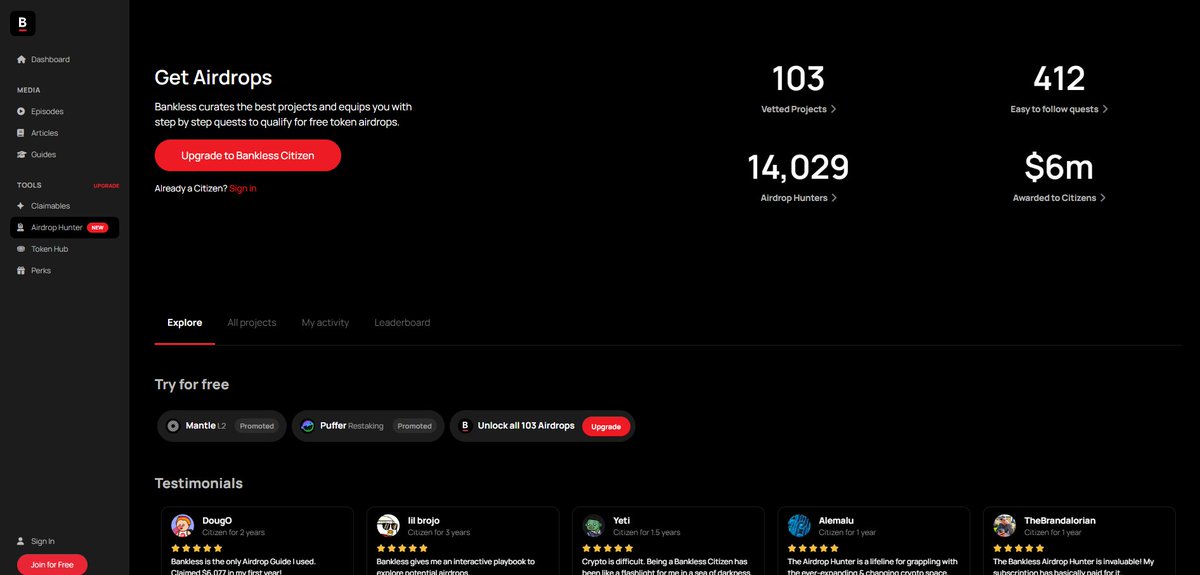Click the Articles book icon
This screenshot has height=575, width=1200.
(x=21, y=133)
